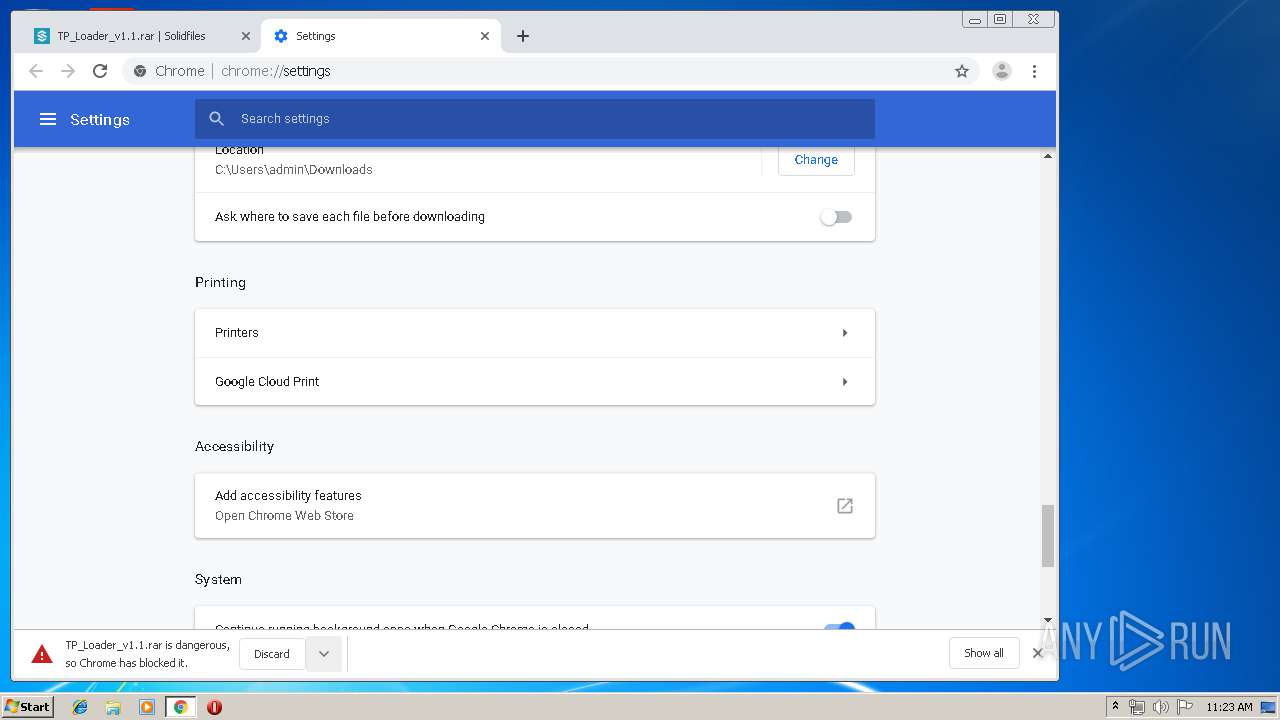The image size is (1280, 720).
Task: Click the Chrome site info icon
Action: point(140,71)
